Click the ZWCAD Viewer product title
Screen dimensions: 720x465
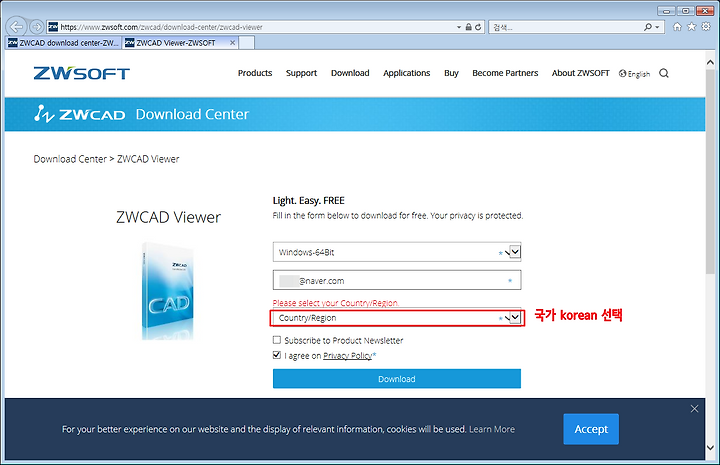tap(169, 217)
